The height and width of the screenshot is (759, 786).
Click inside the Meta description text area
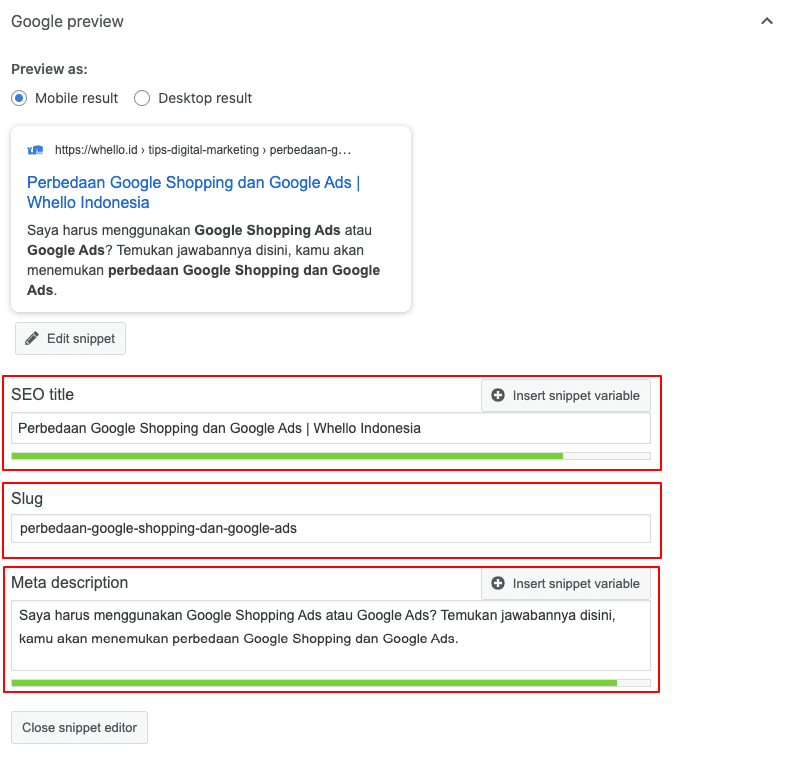(x=330, y=635)
